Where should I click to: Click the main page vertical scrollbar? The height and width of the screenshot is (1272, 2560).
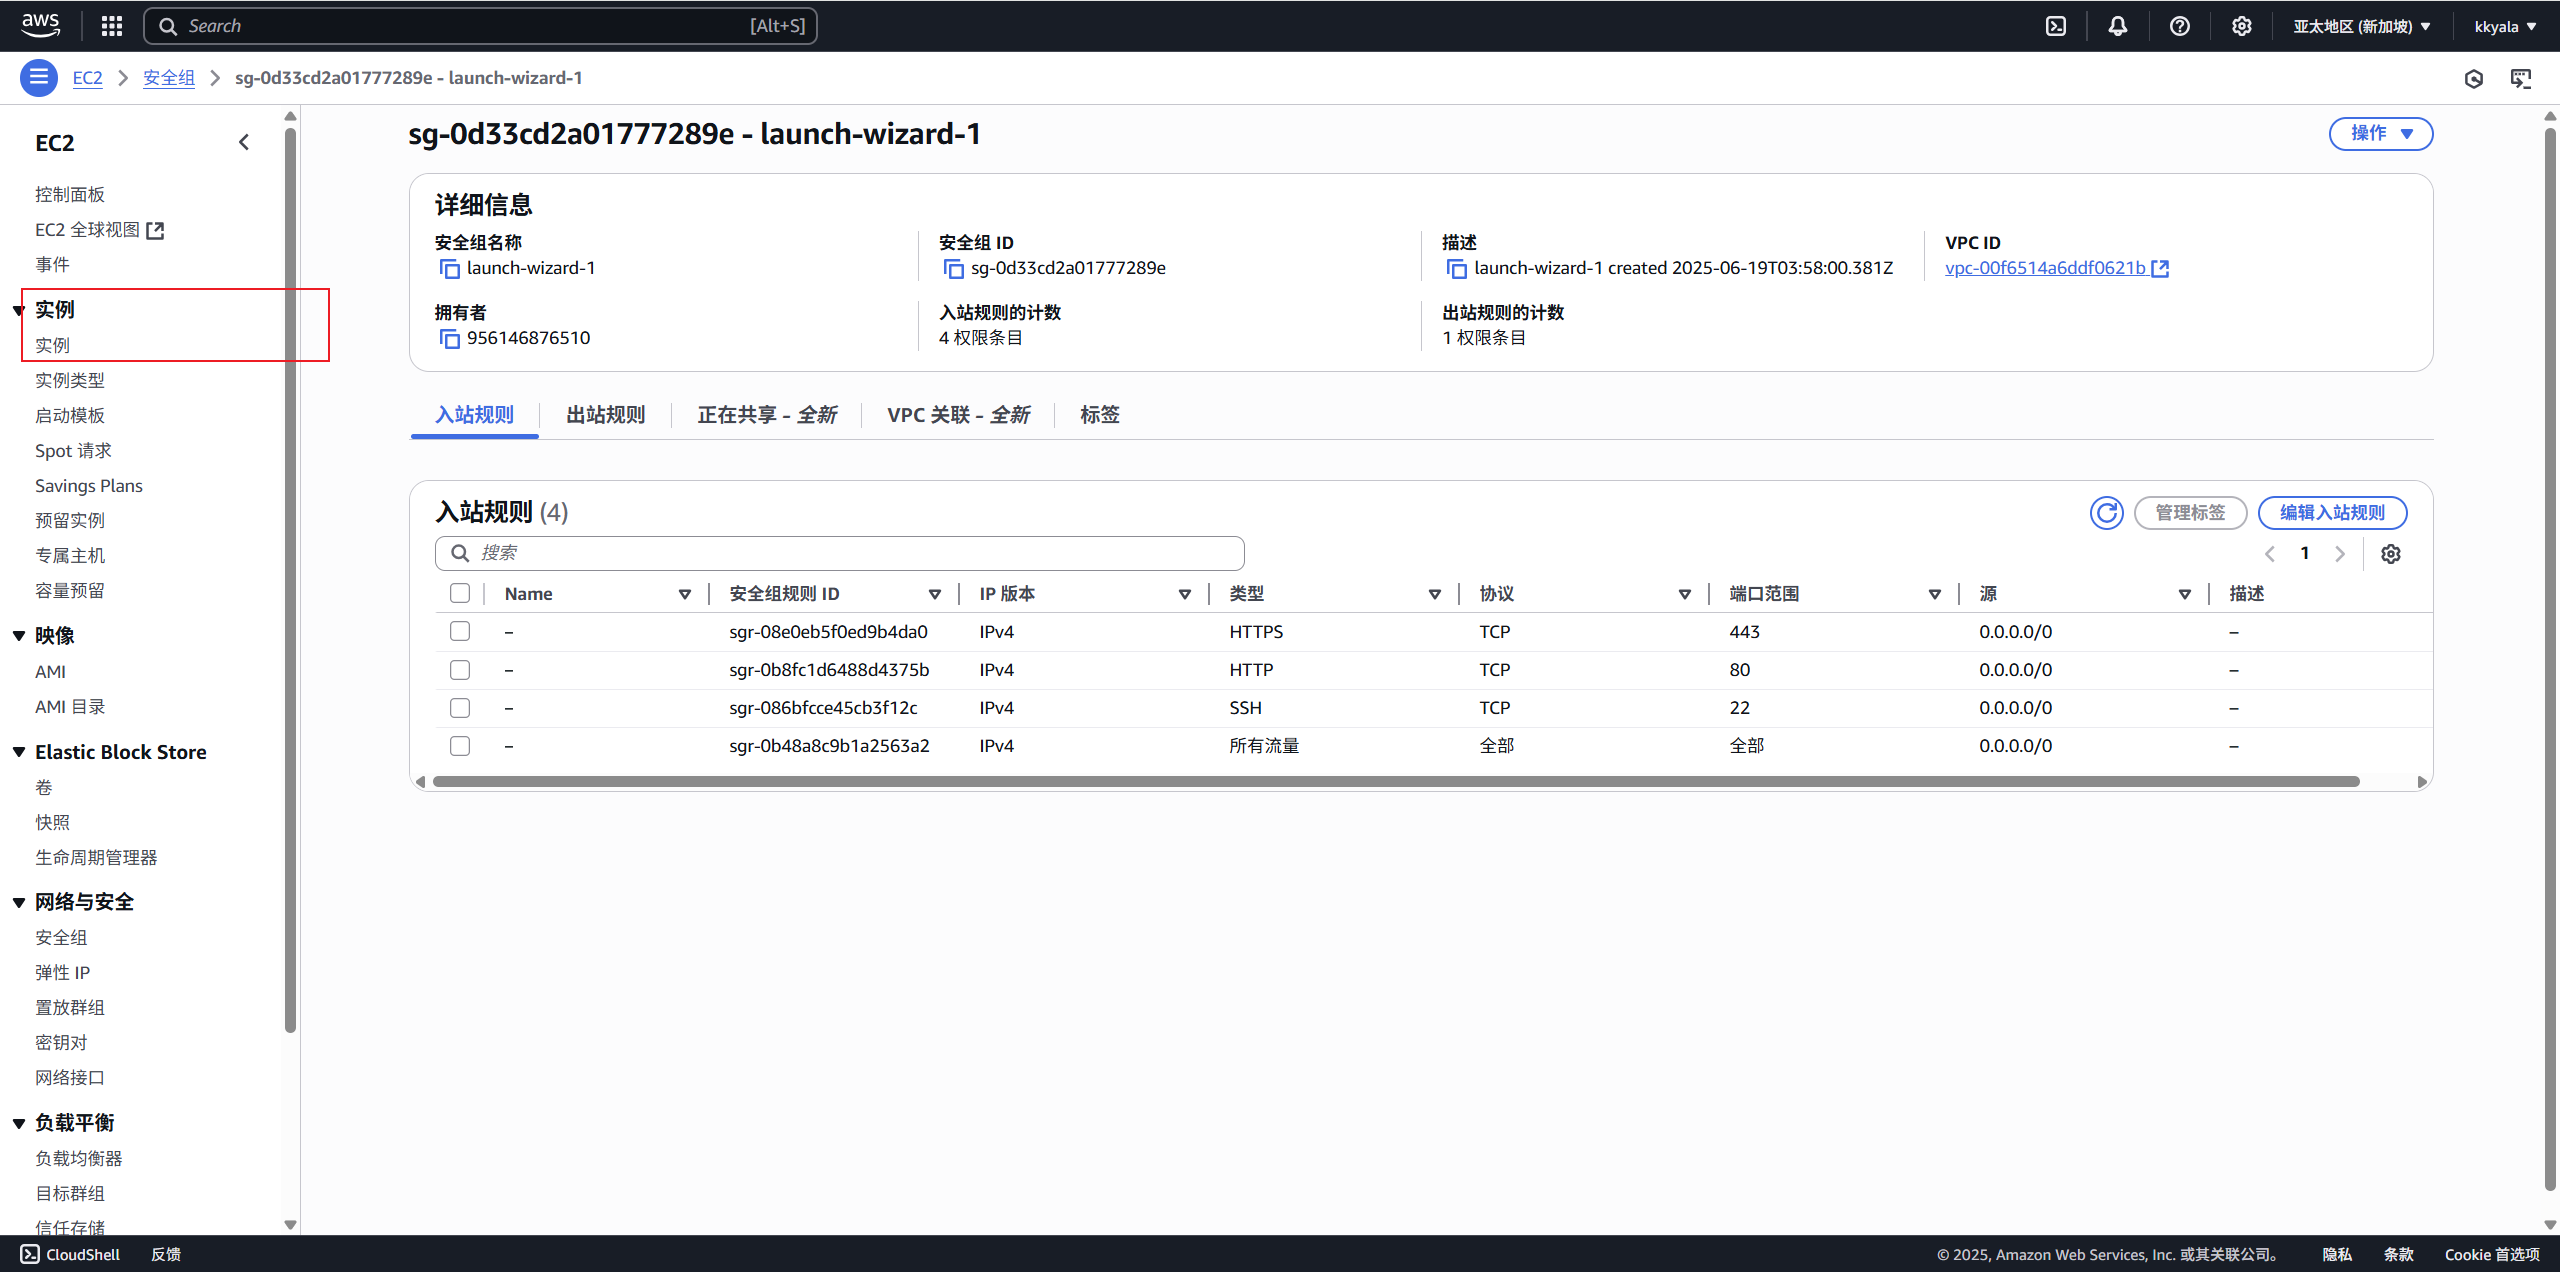pyautogui.click(x=2550, y=659)
